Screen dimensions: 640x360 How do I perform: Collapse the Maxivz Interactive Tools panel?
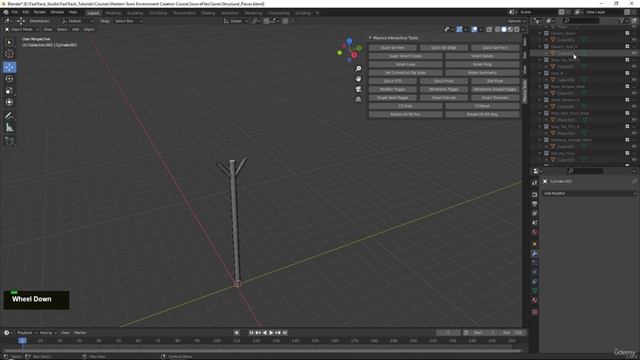point(370,38)
